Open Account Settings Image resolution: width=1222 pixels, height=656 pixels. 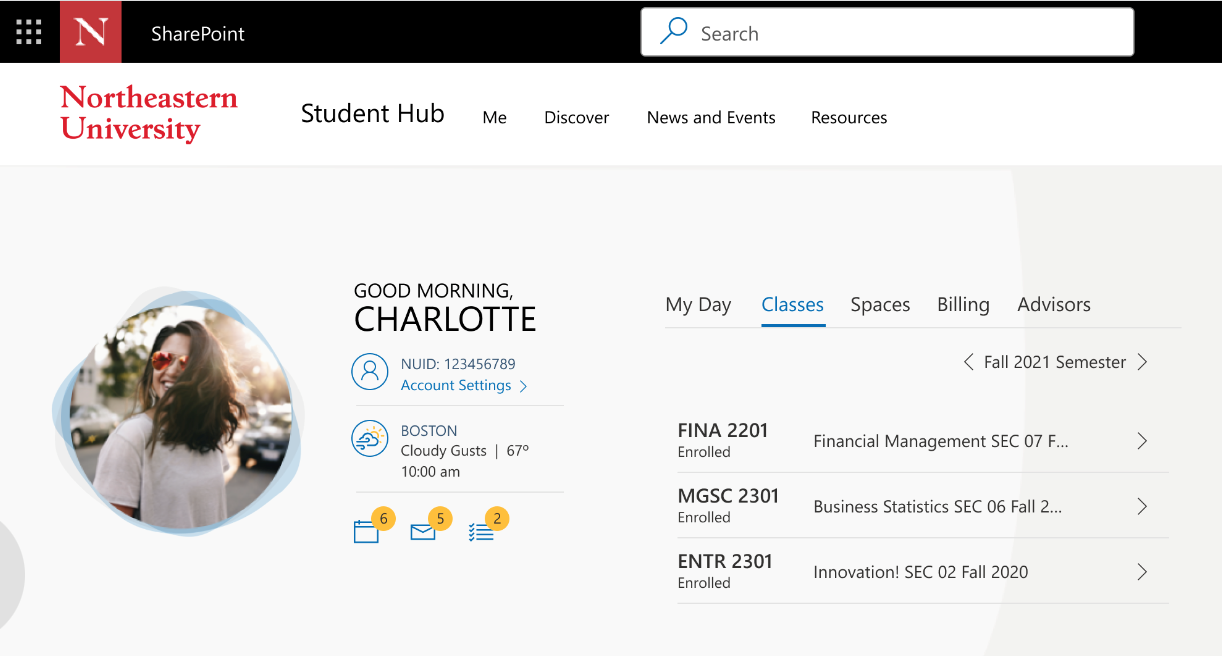[455, 385]
